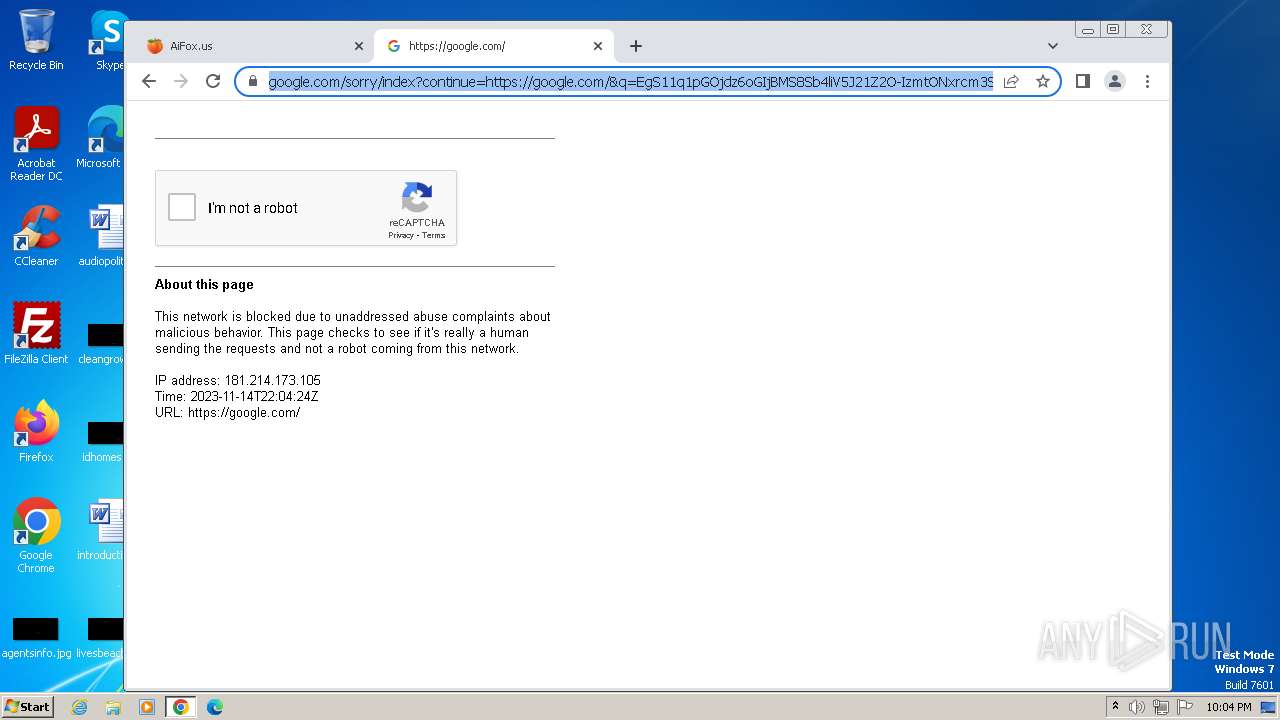The image size is (1280, 720).
Task: Select the FileZilla Client desktop icon
Action: point(36,334)
